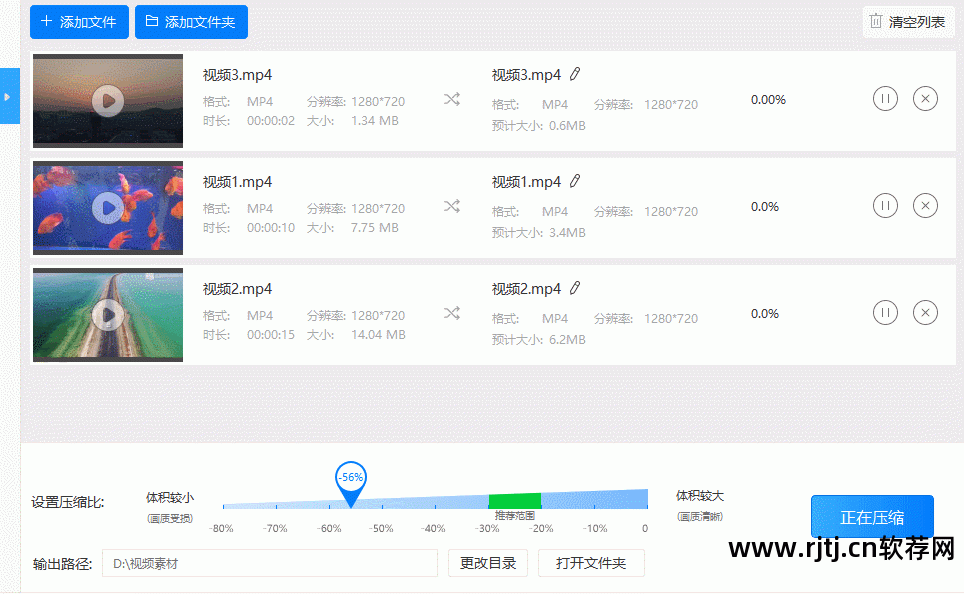Remove 视频2.mp4 from the list

coord(925,313)
